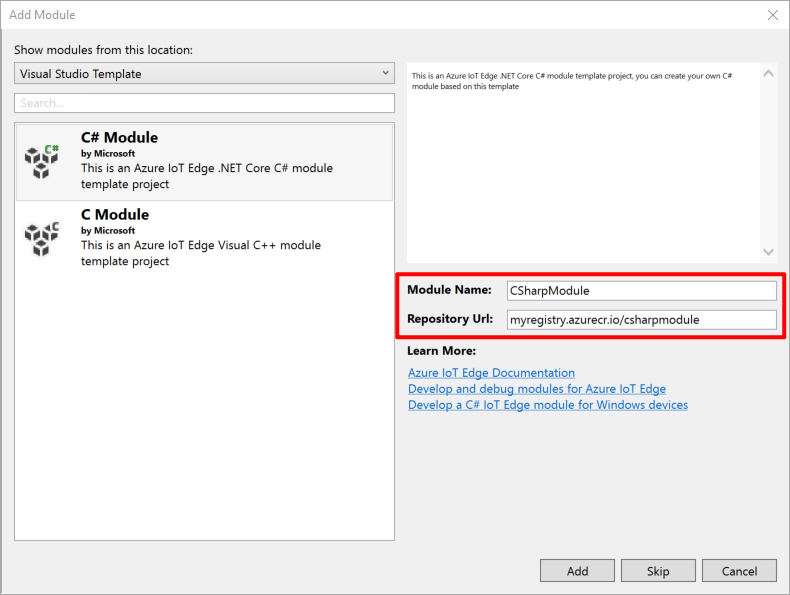Click the C# module description text
This screenshot has height=595, width=790.
coord(207,176)
